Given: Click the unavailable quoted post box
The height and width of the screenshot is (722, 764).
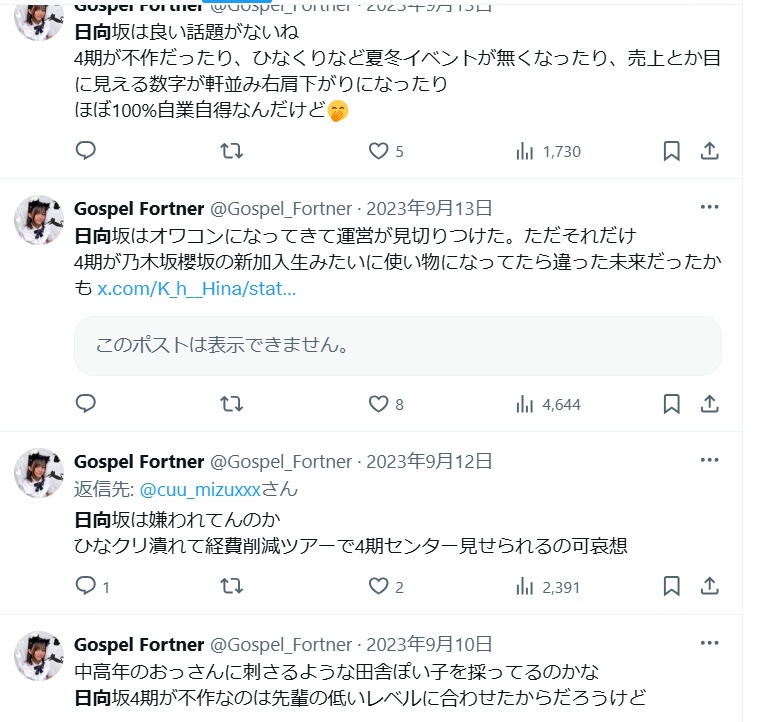Looking at the screenshot, I should tap(397, 346).
